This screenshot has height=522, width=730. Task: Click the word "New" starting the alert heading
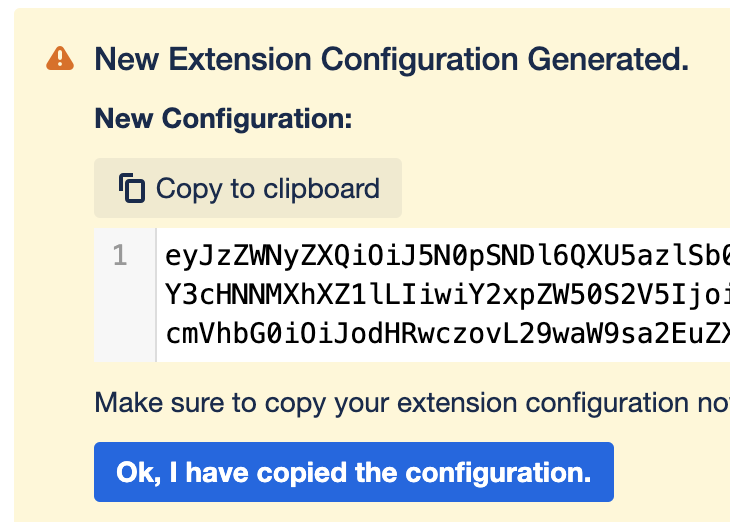pyautogui.click(x=127, y=59)
